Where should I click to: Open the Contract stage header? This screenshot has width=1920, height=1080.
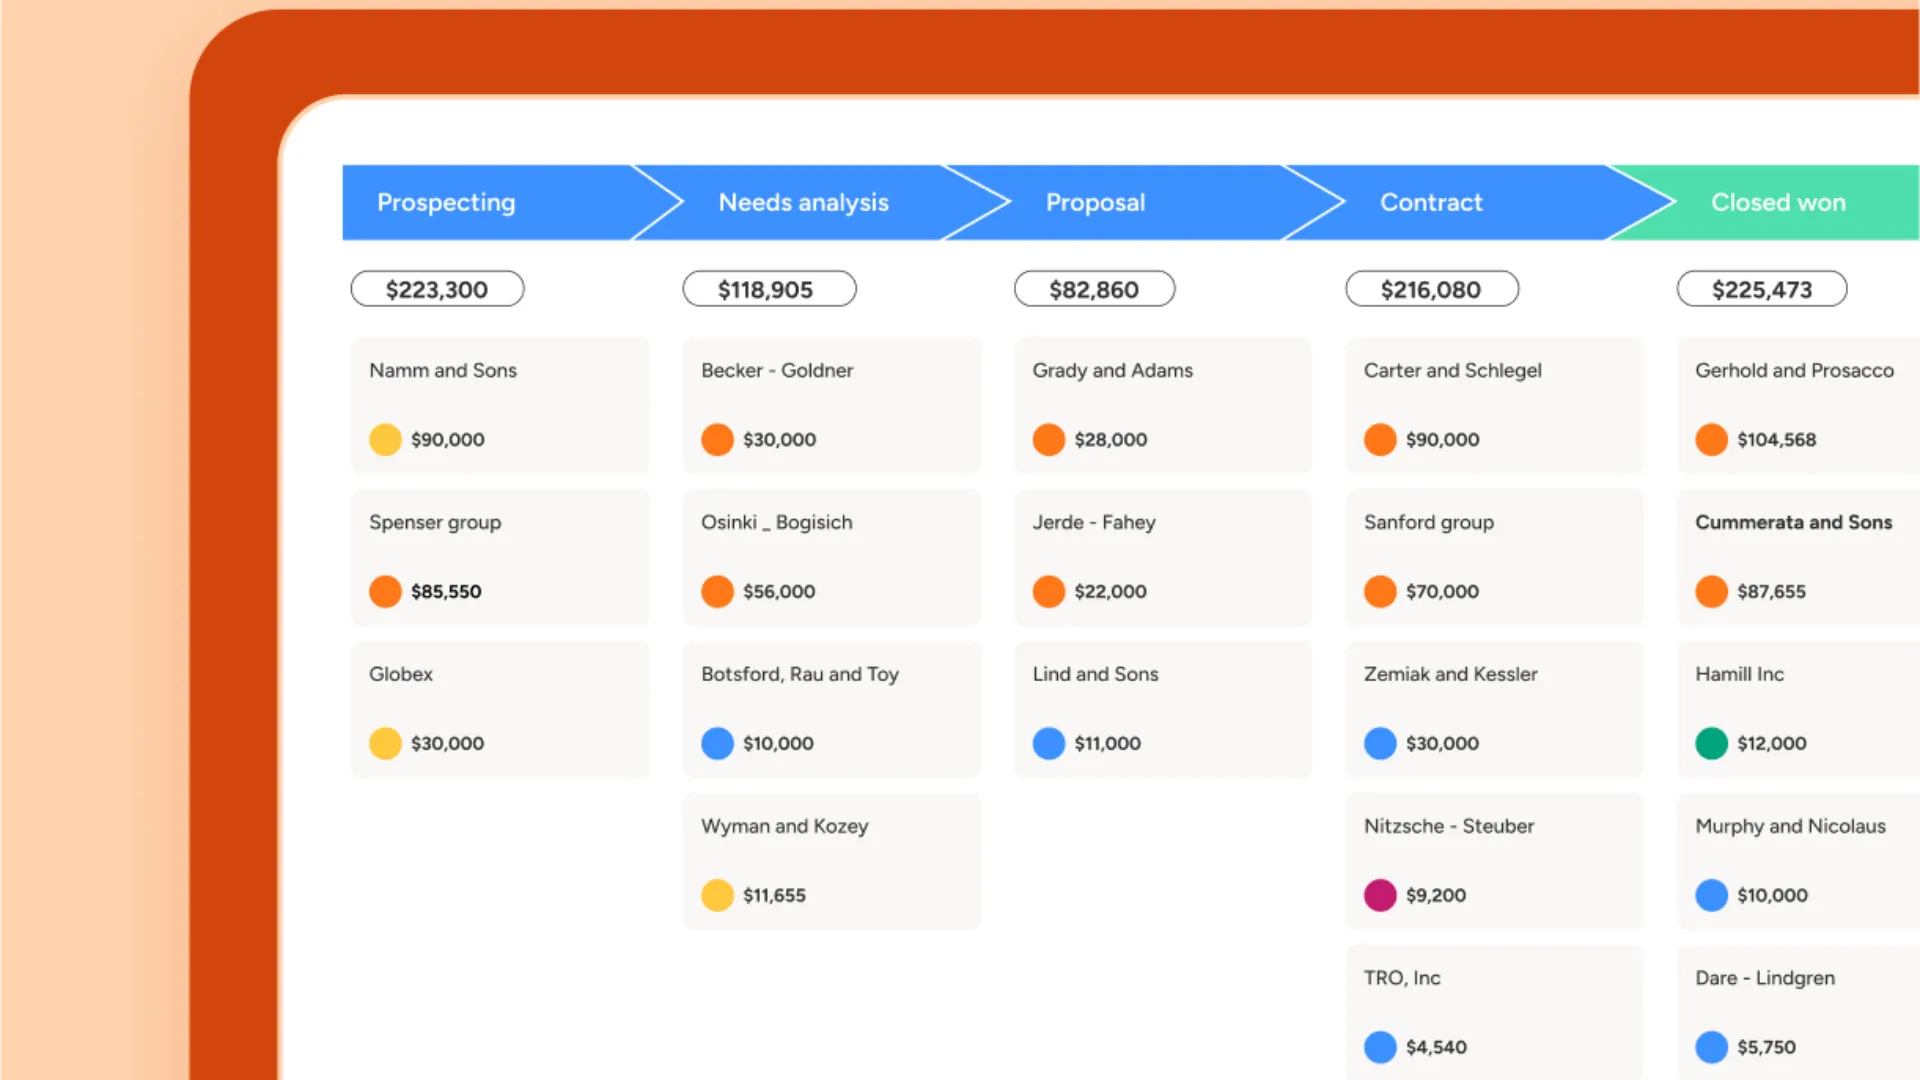1431,202
